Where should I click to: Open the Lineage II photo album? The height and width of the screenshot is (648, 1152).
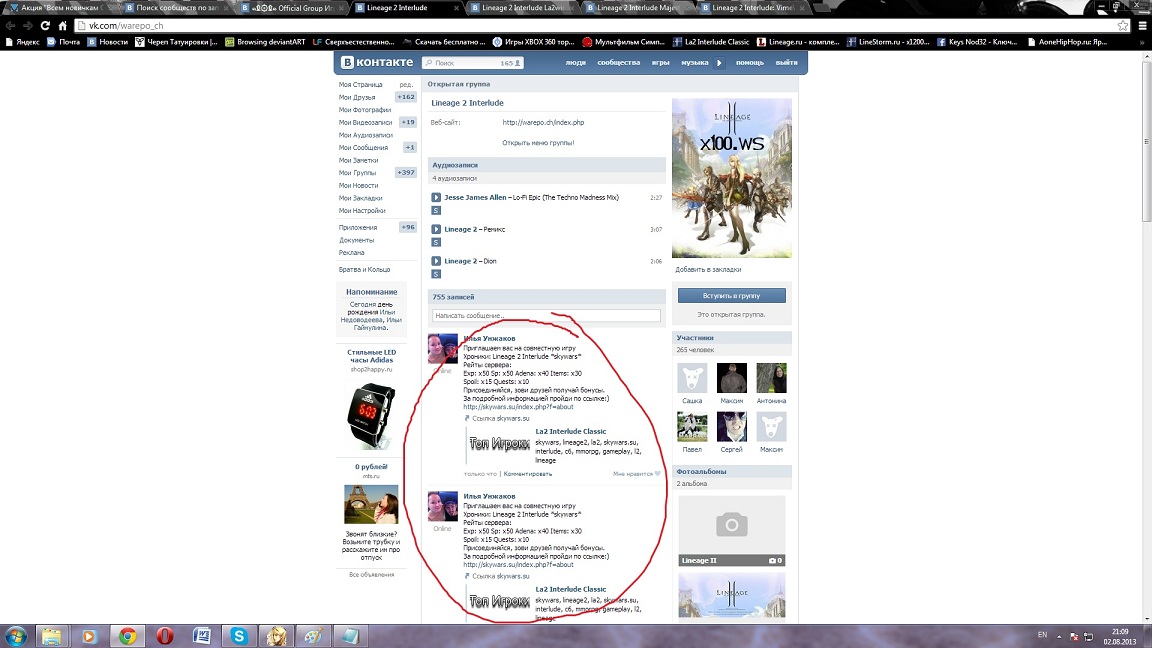pyautogui.click(x=732, y=530)
